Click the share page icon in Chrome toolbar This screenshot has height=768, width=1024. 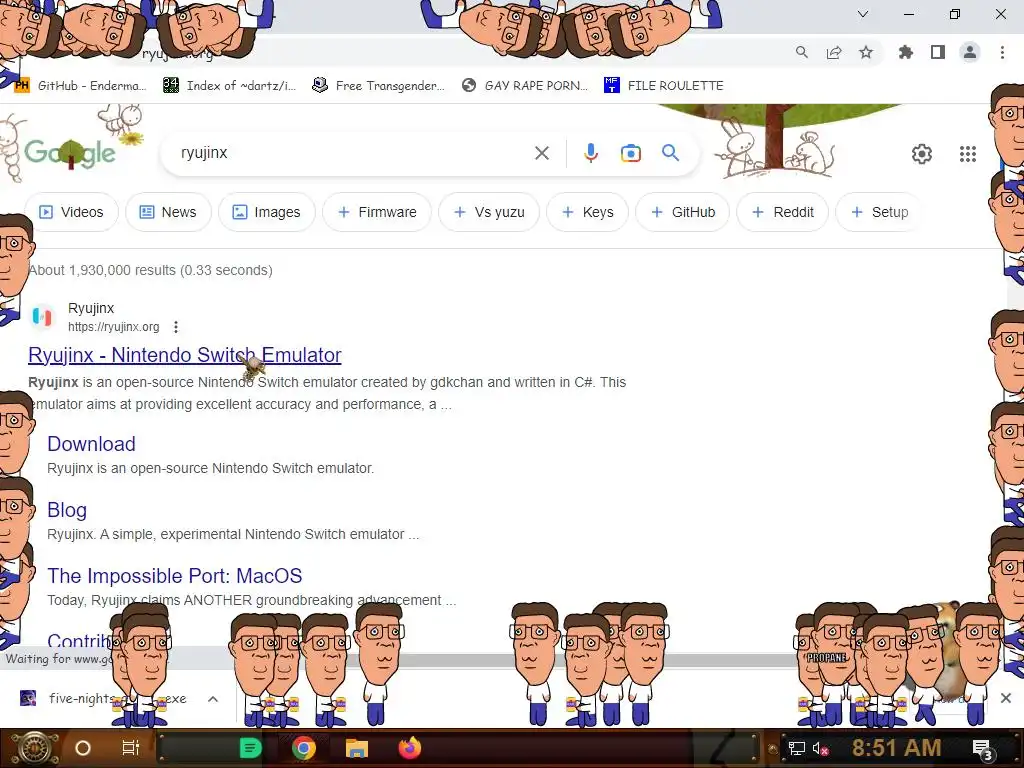(x=834, y=52)
